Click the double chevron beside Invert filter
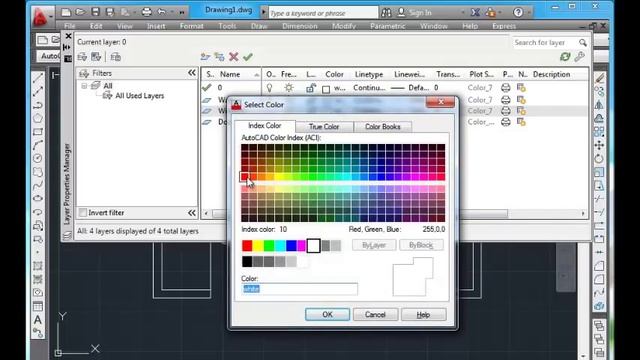 click(192, 213)
